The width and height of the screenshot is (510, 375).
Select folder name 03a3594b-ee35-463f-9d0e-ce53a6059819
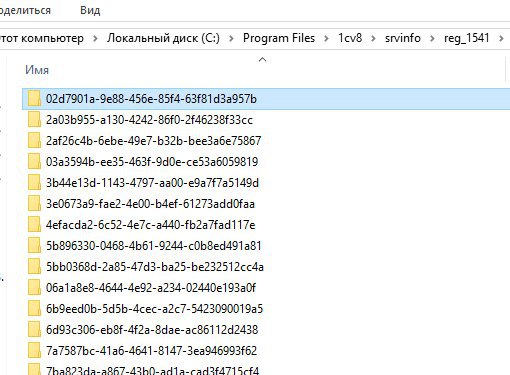pos(152,162)
